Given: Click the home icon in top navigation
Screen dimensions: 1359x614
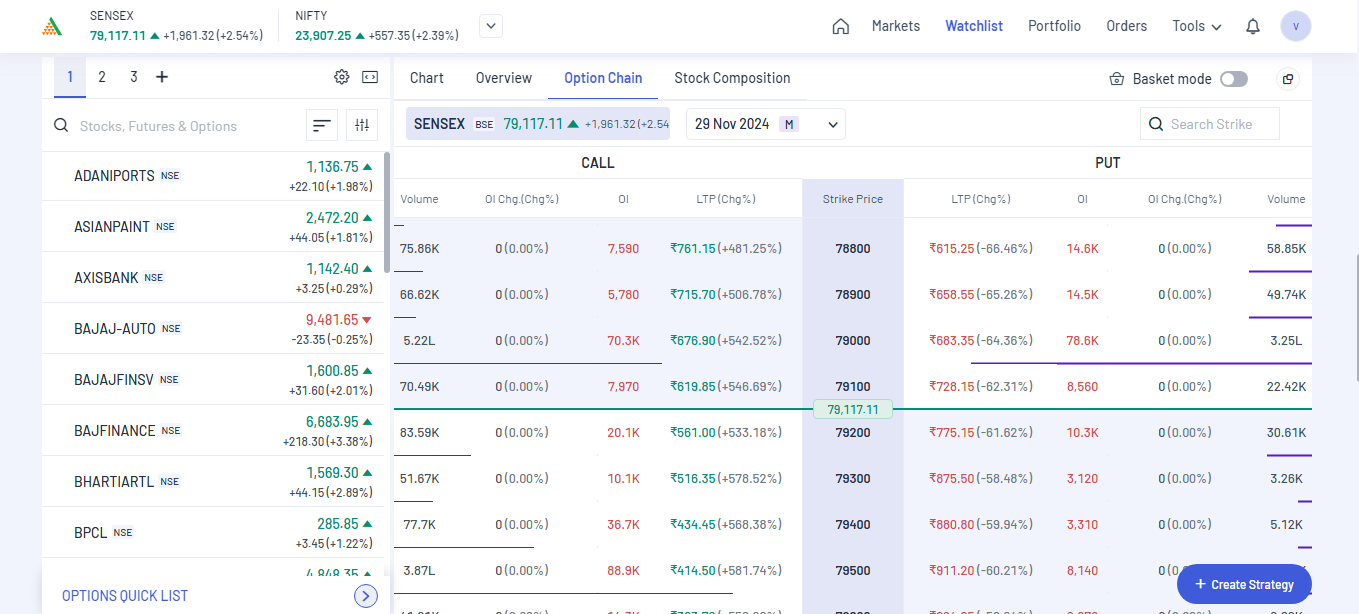Looking at the screenshot, I should [x=840, y=27].
